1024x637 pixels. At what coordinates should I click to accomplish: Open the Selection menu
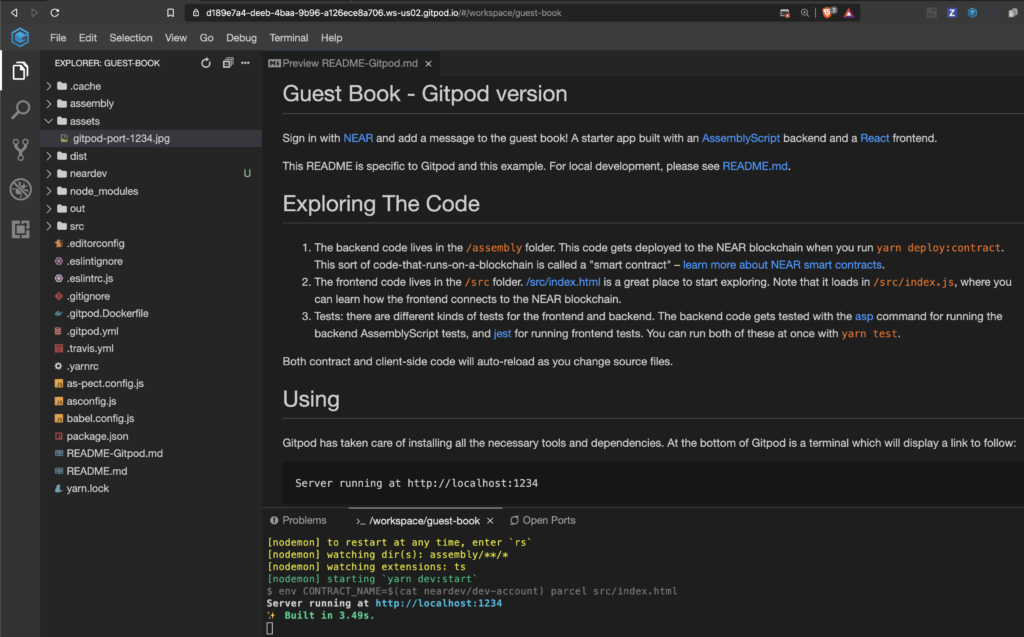tap(131, 38)
